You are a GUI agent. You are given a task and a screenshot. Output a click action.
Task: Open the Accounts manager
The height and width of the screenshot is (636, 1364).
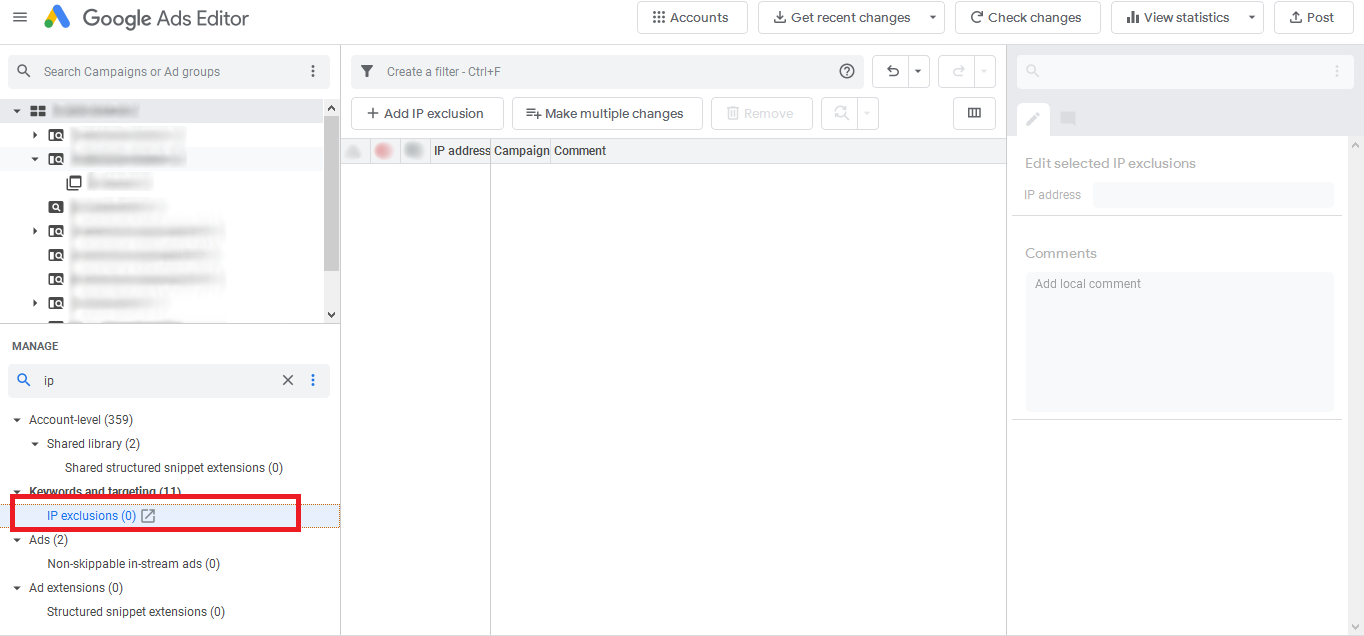pyautogui.click(x=692, y=17)
